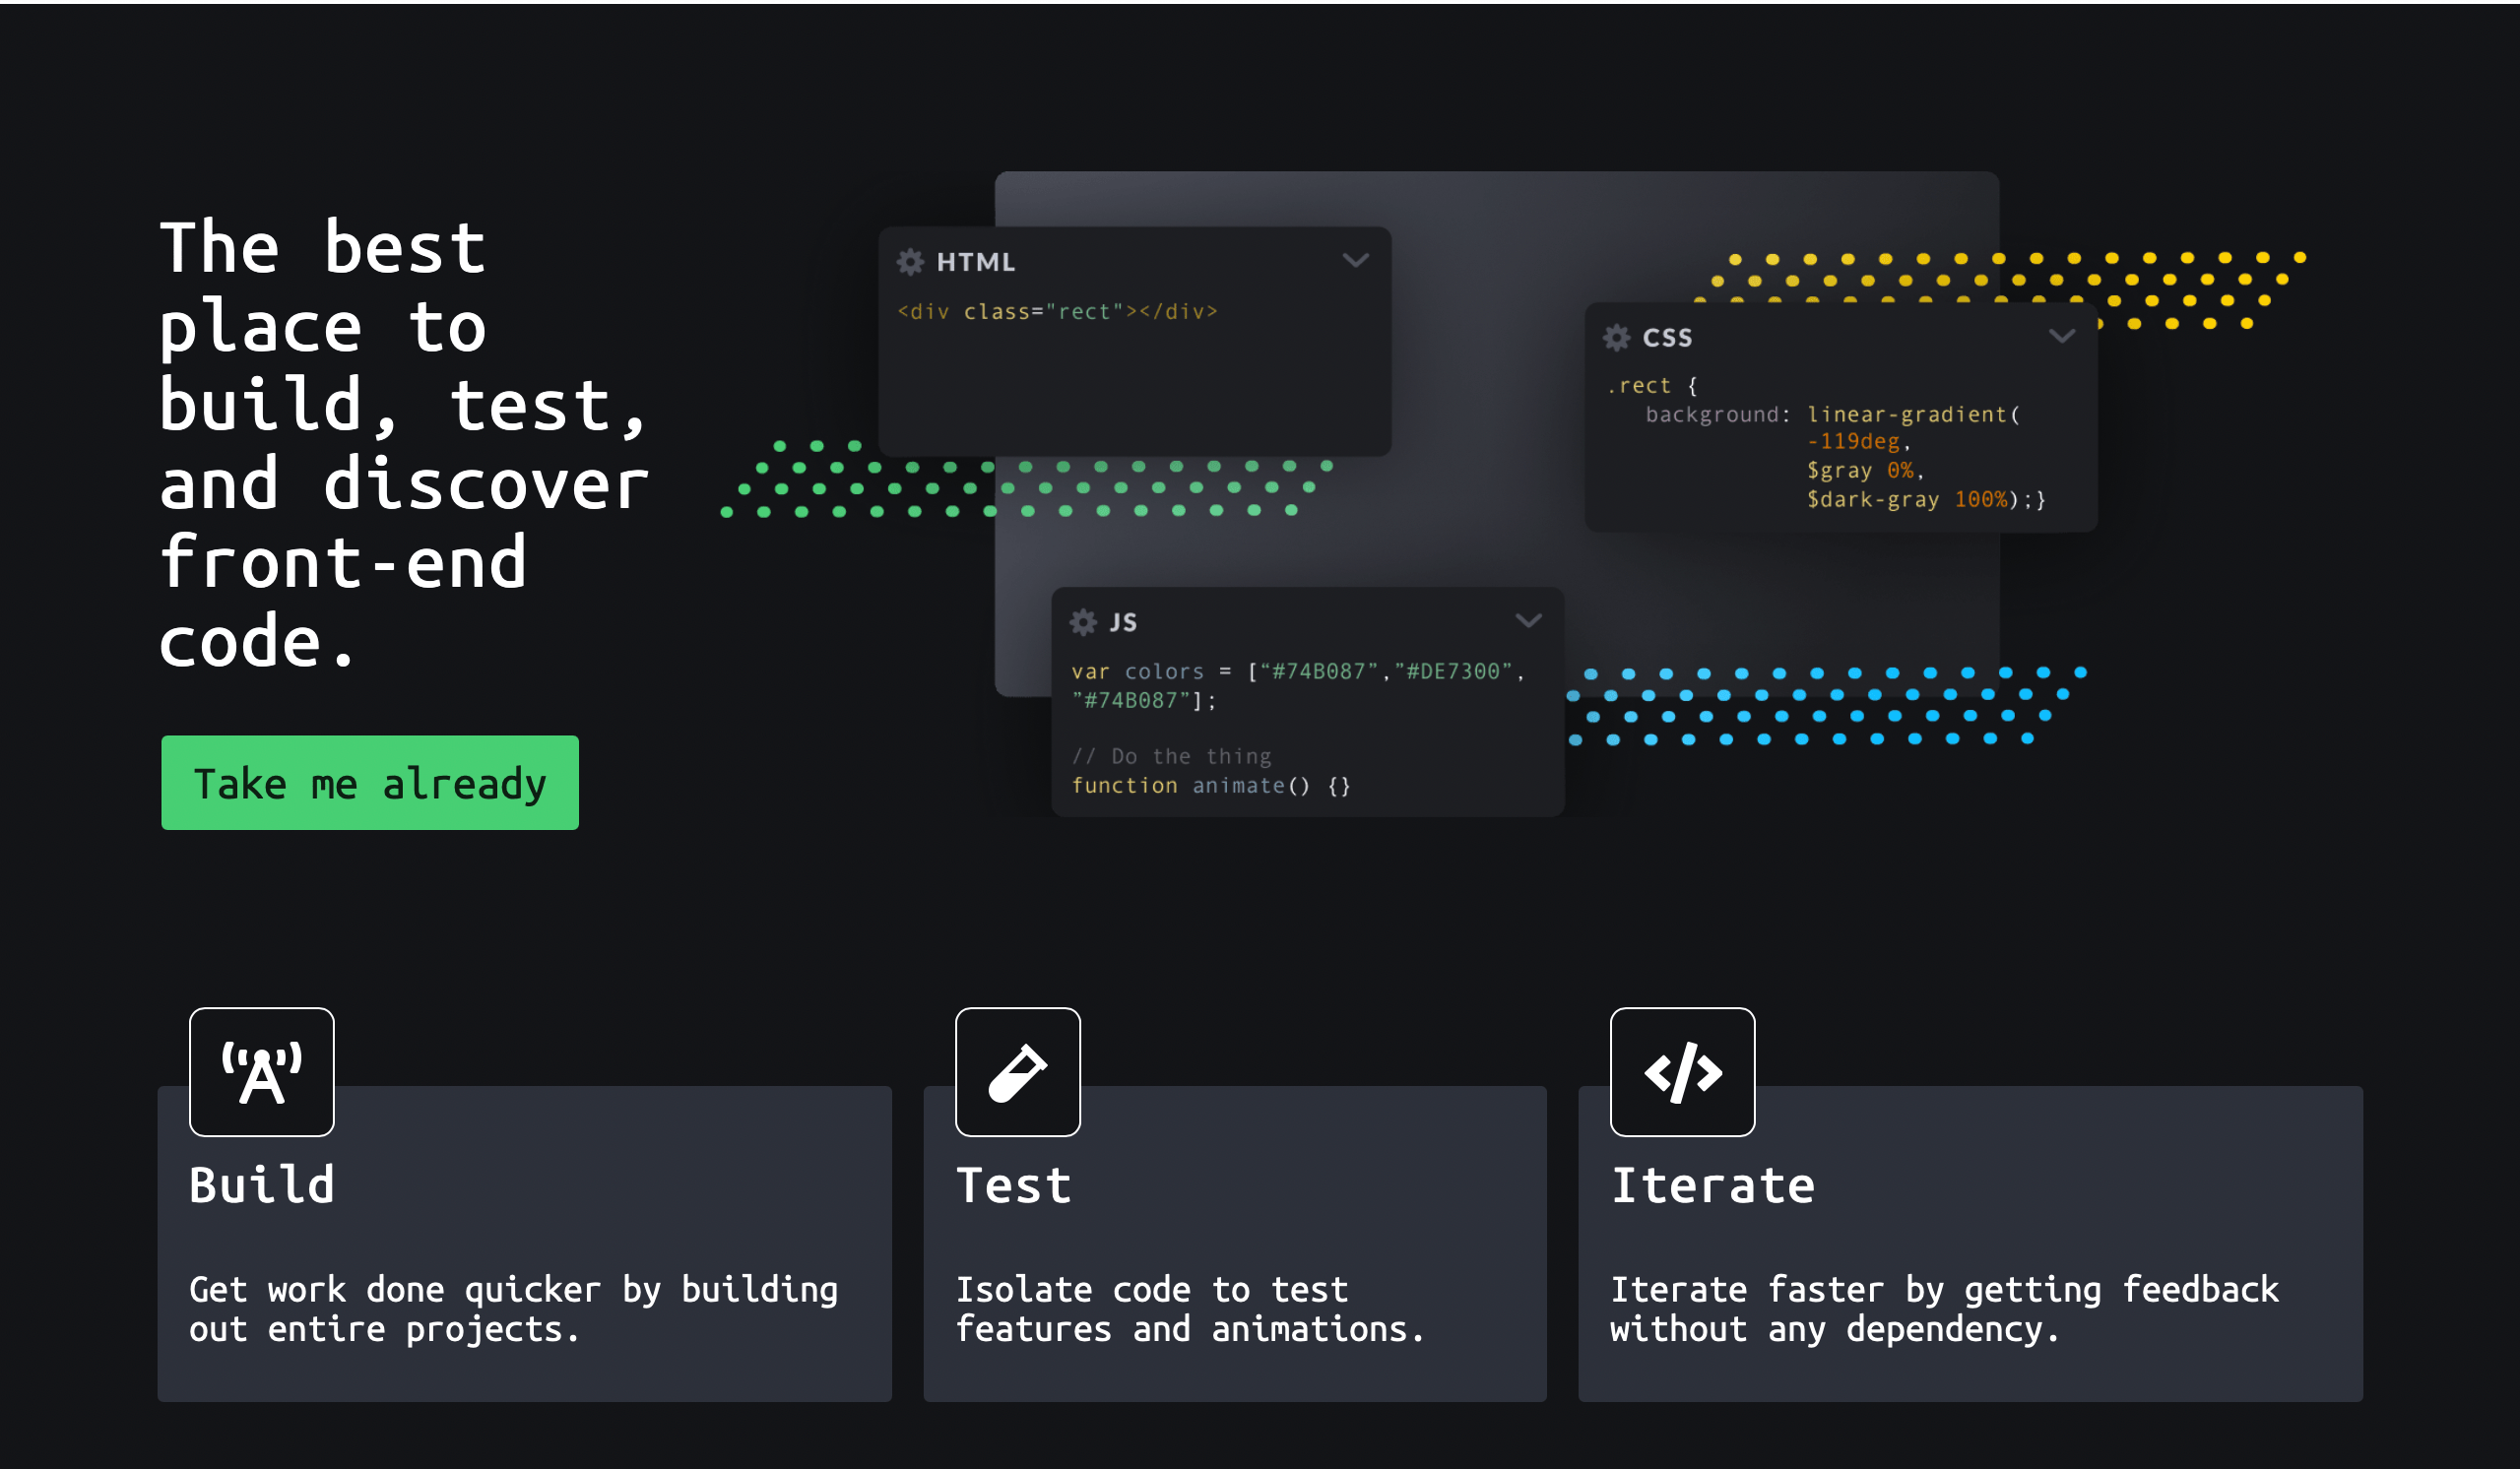Open the JS panel settings gear
Screen dimensions: 2520x1469
[x=1083, y=621]
